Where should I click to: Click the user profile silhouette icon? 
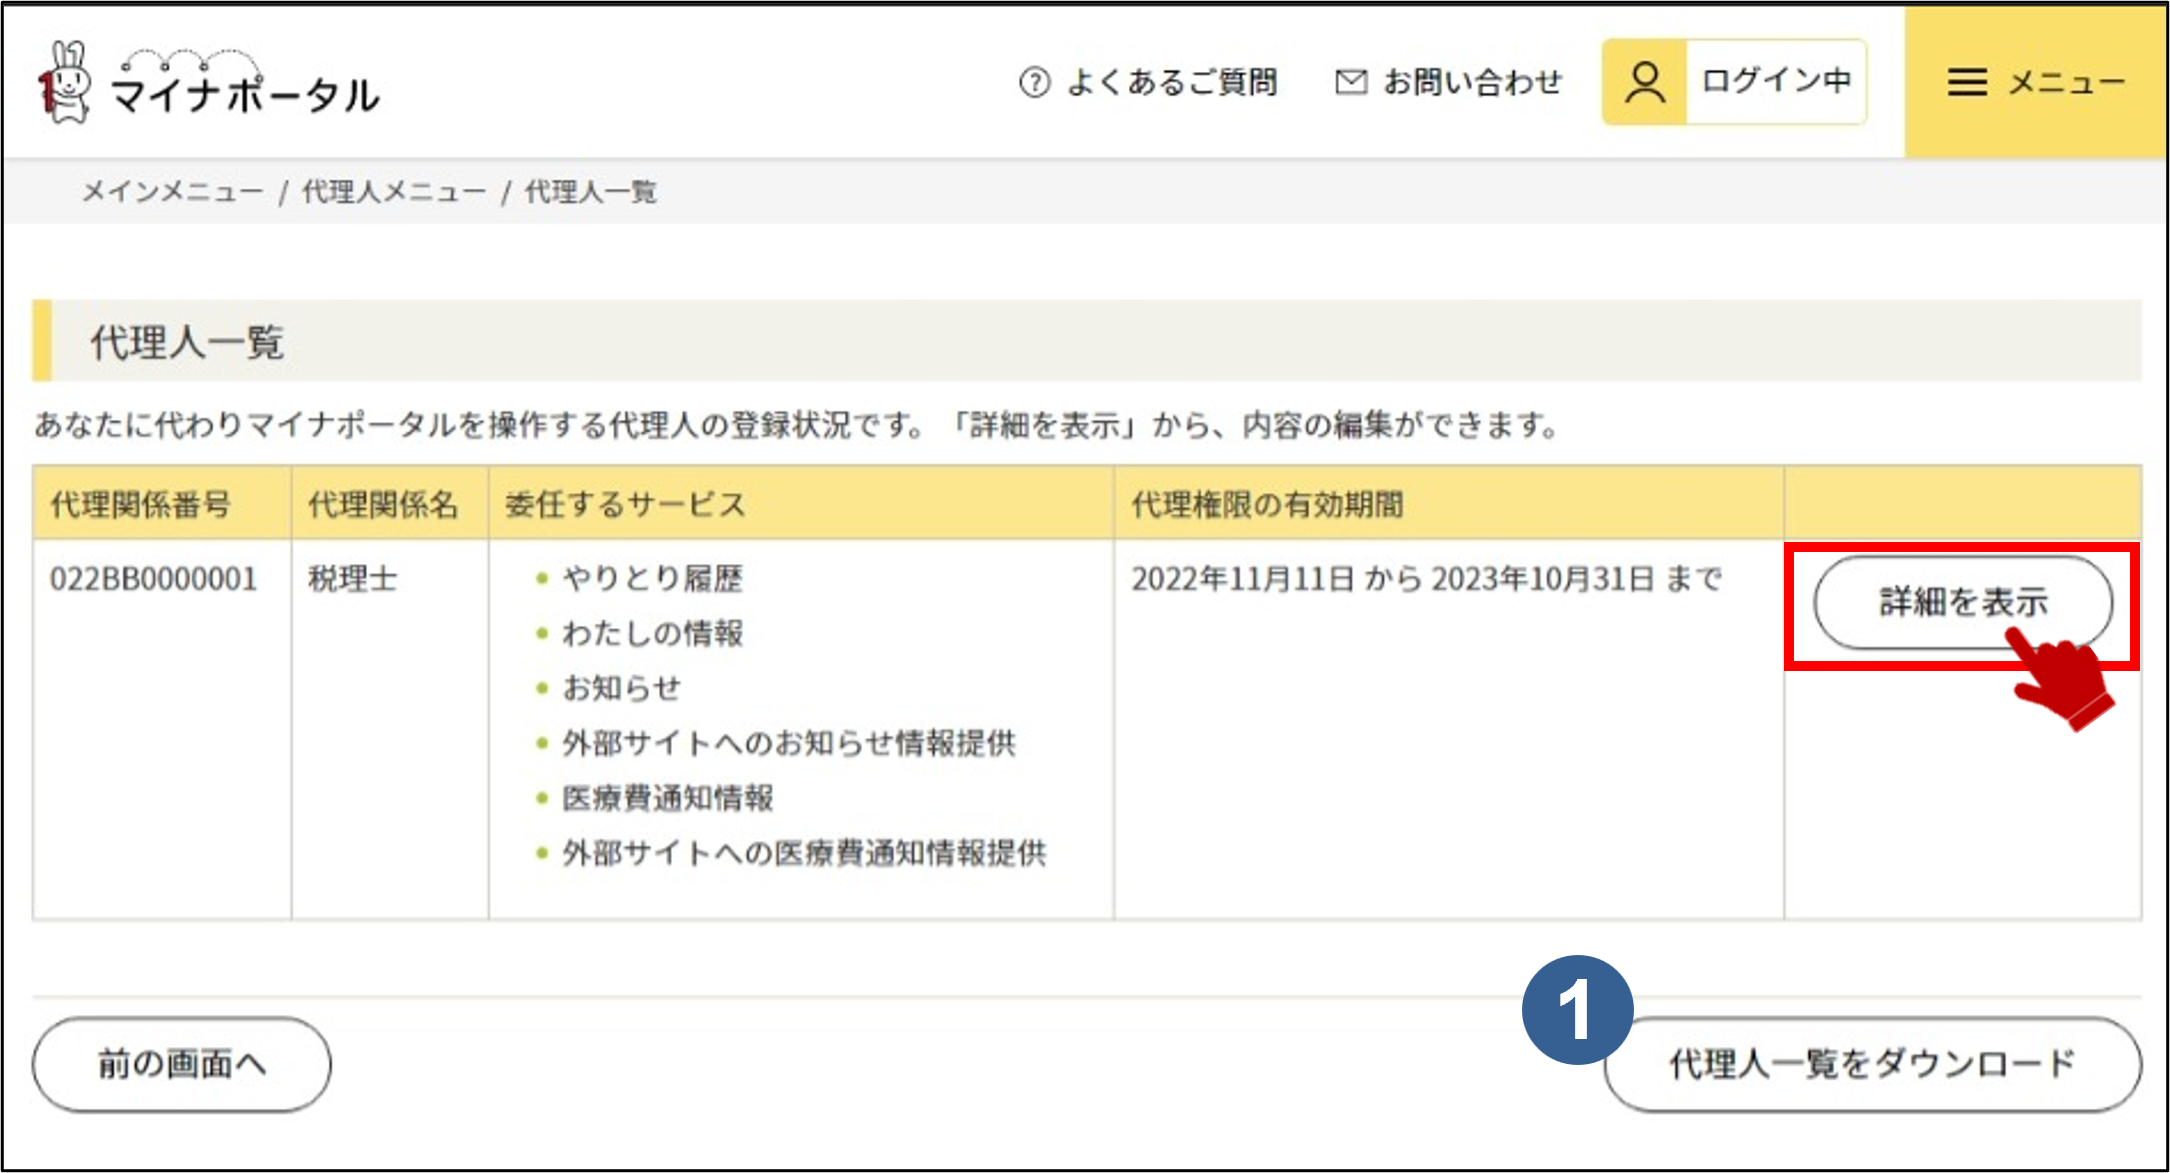1645,82
